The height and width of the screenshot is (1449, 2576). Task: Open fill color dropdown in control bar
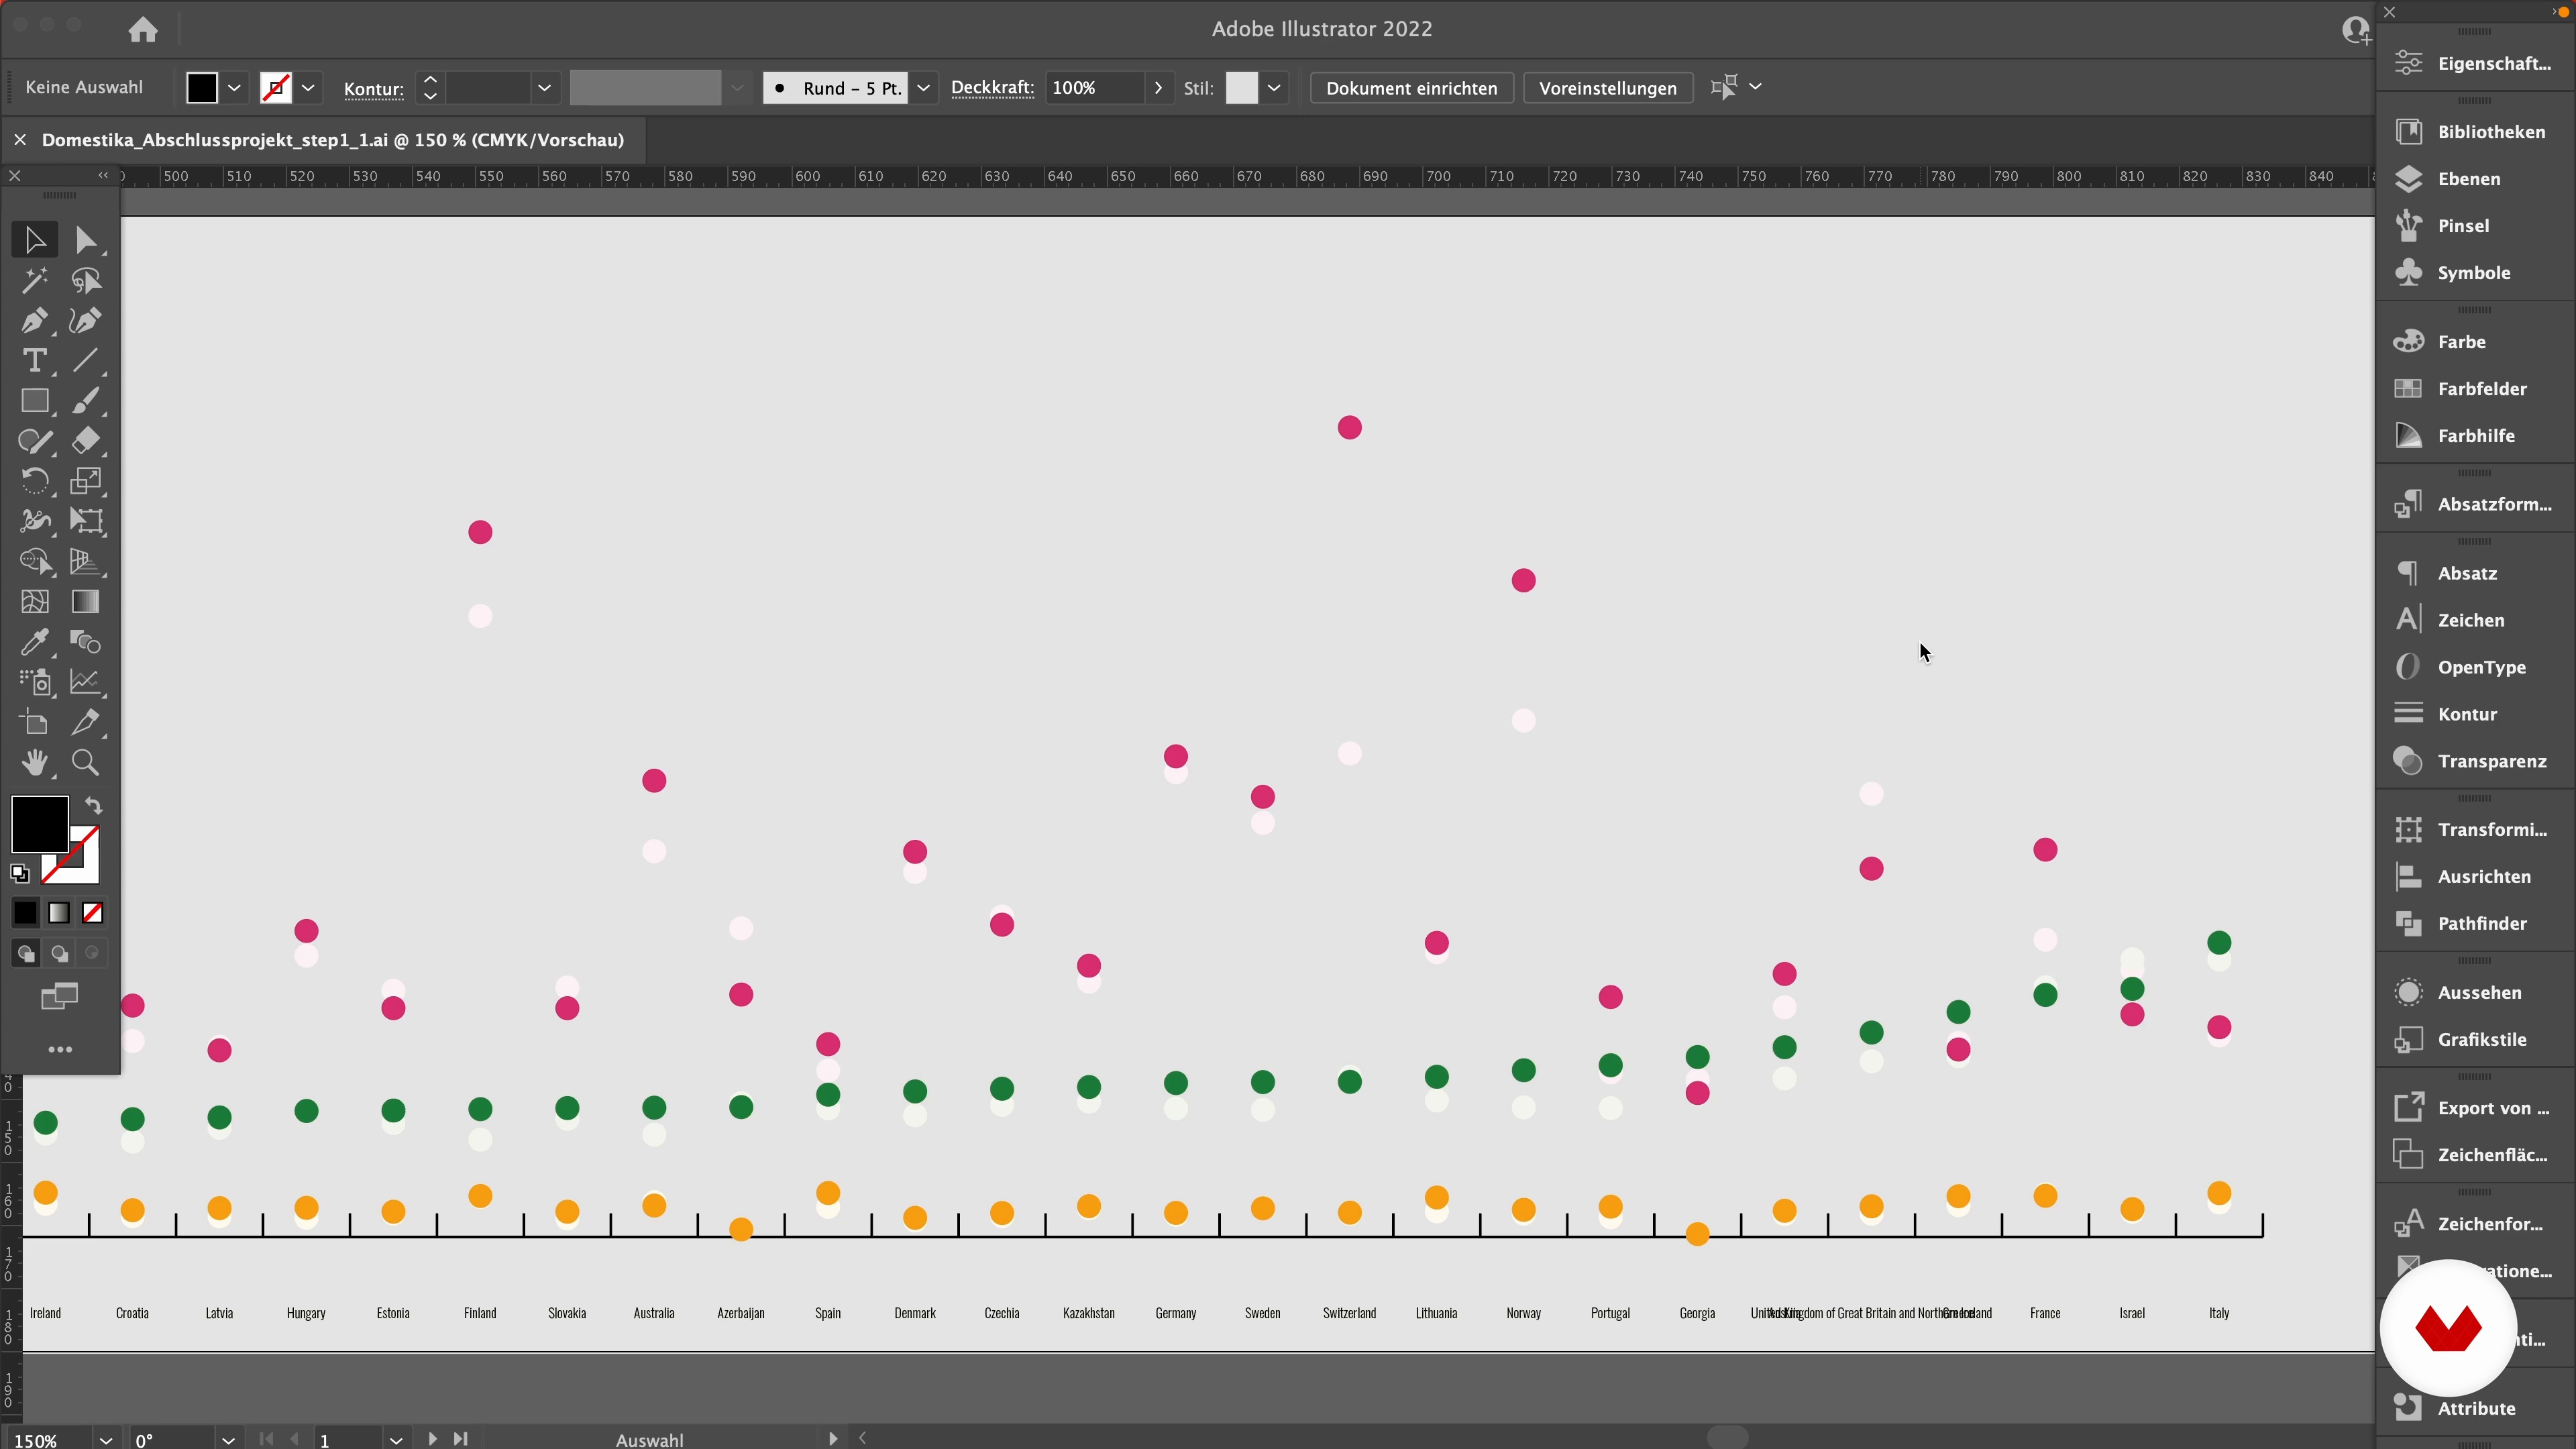click(234, 88)
